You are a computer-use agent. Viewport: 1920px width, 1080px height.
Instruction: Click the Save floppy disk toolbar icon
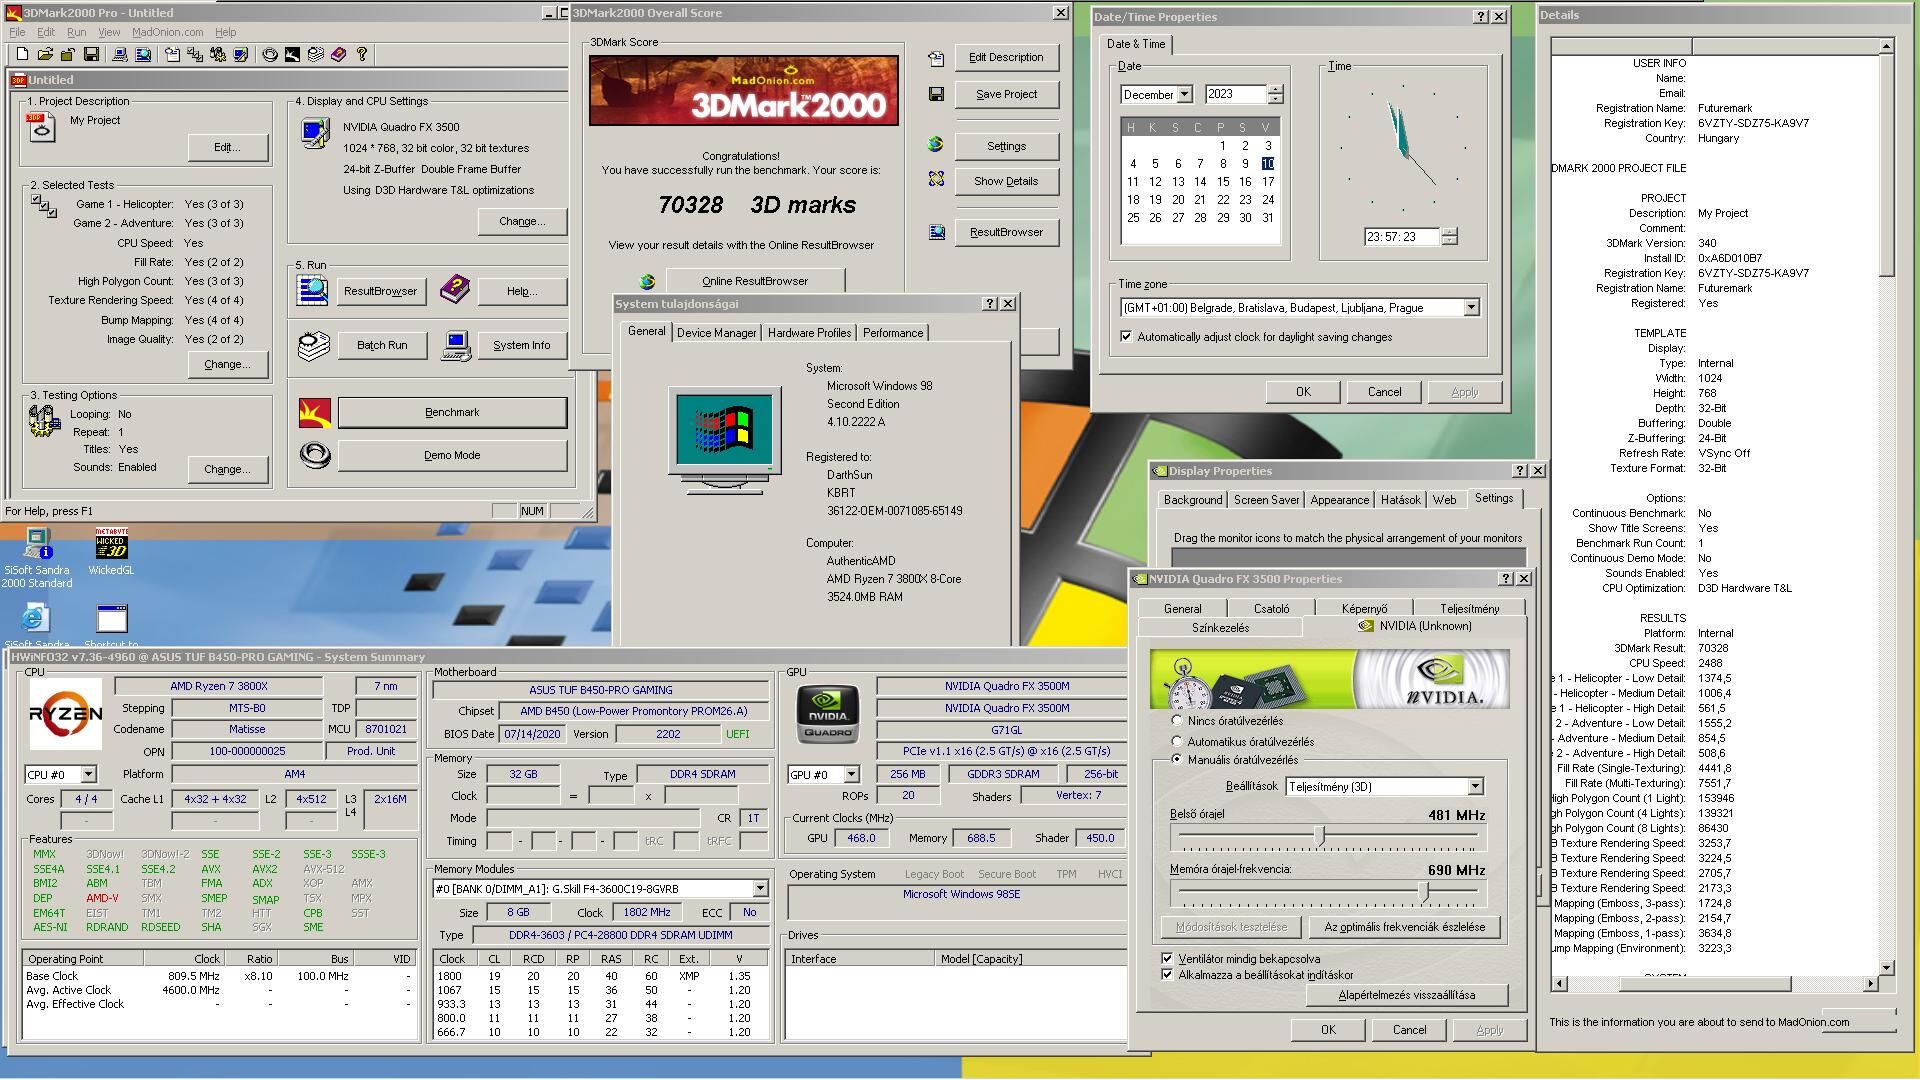pos(91,54)
